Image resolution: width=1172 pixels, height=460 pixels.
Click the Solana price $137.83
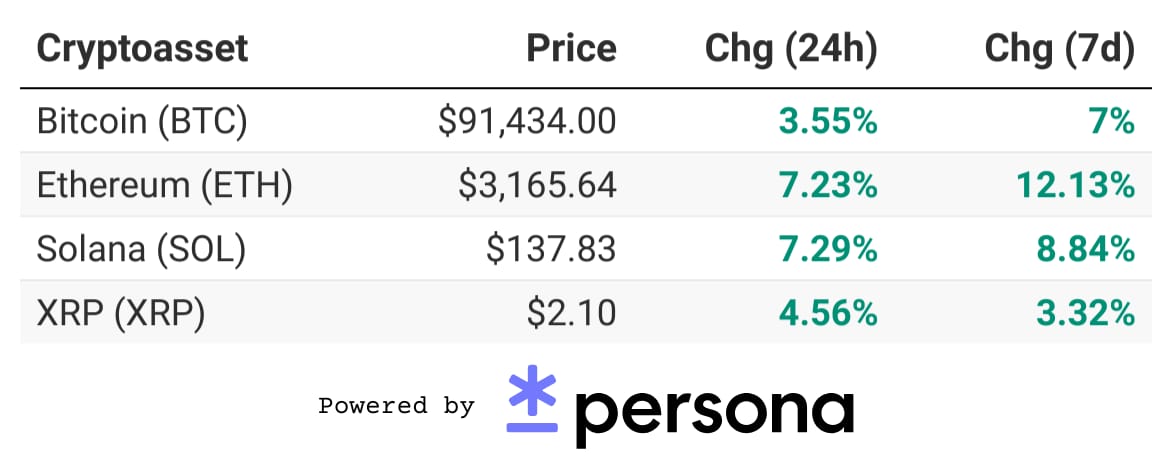coord(551,248)
